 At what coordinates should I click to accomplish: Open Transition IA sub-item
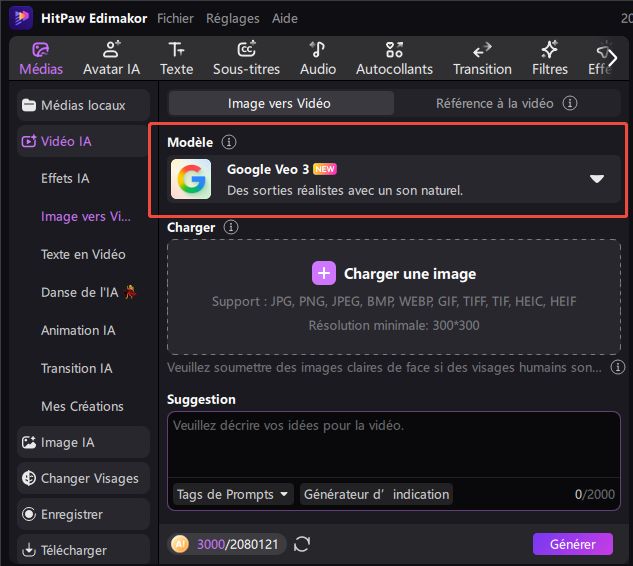click(77, 368)
